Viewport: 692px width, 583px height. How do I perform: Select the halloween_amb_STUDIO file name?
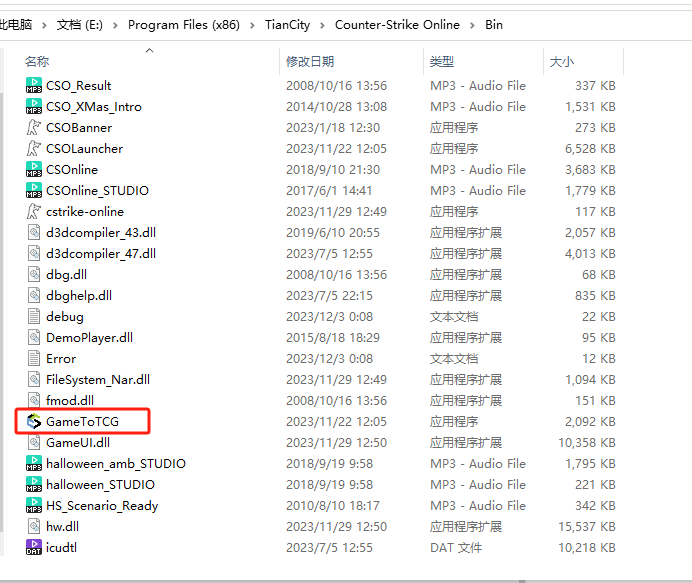pos(116,463)
